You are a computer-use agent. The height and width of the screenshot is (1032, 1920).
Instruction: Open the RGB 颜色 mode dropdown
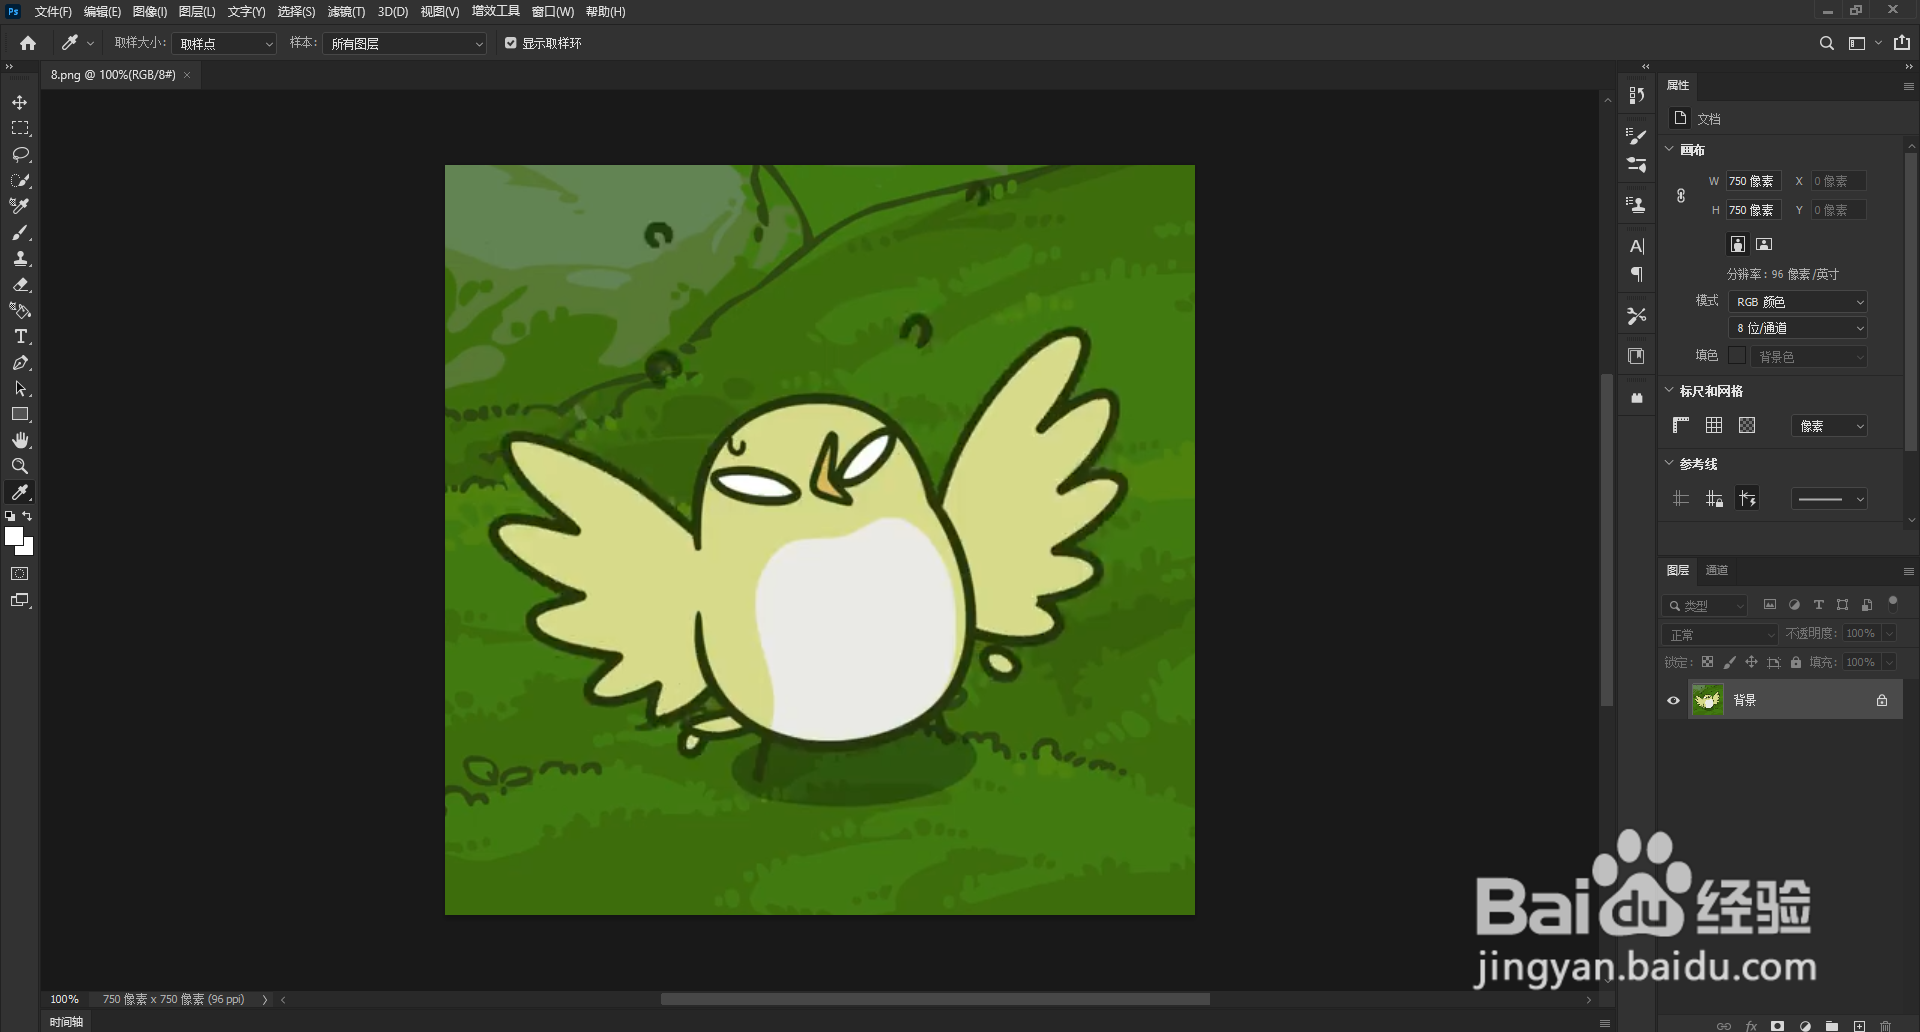click(1798, 301)
